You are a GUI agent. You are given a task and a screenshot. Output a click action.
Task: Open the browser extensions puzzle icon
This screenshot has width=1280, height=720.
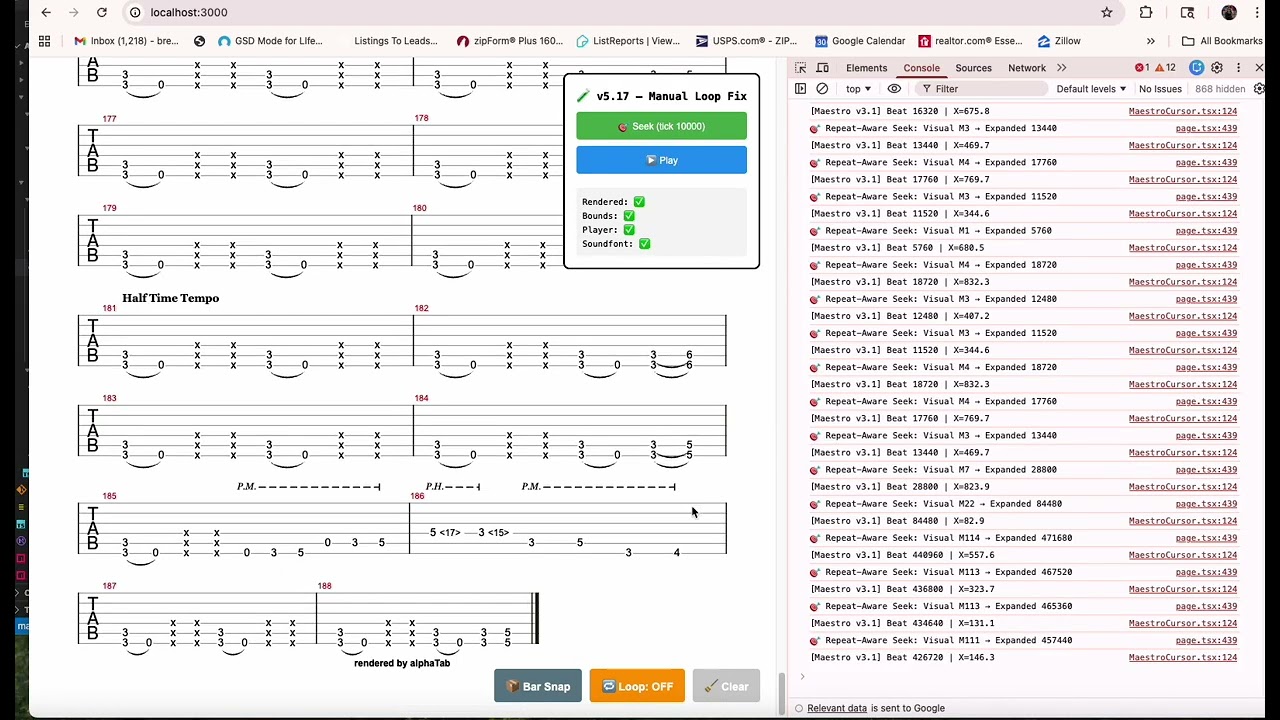point(1146,12)
